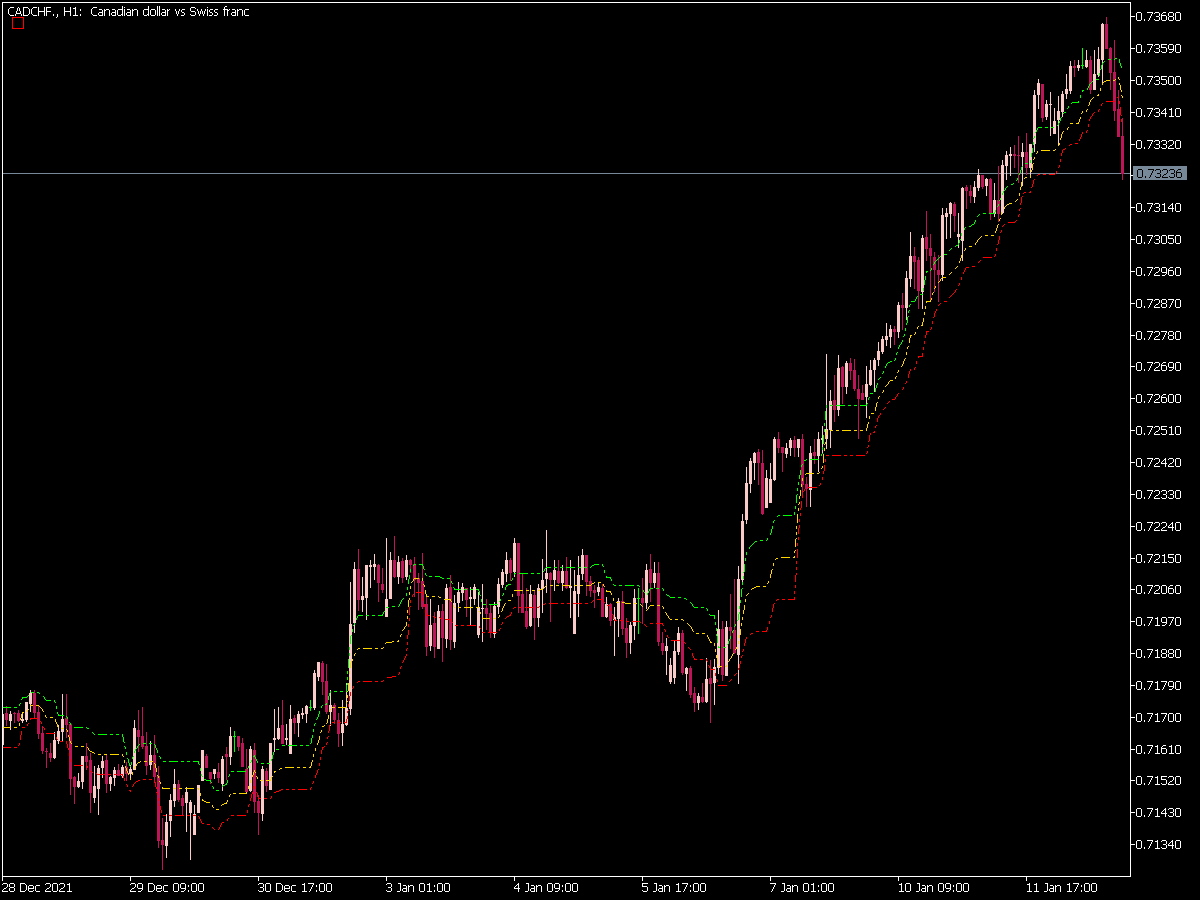The image size is (1200, 900).
Task: Click the 28 Dec 2021 time label
Action: point(35,888)
